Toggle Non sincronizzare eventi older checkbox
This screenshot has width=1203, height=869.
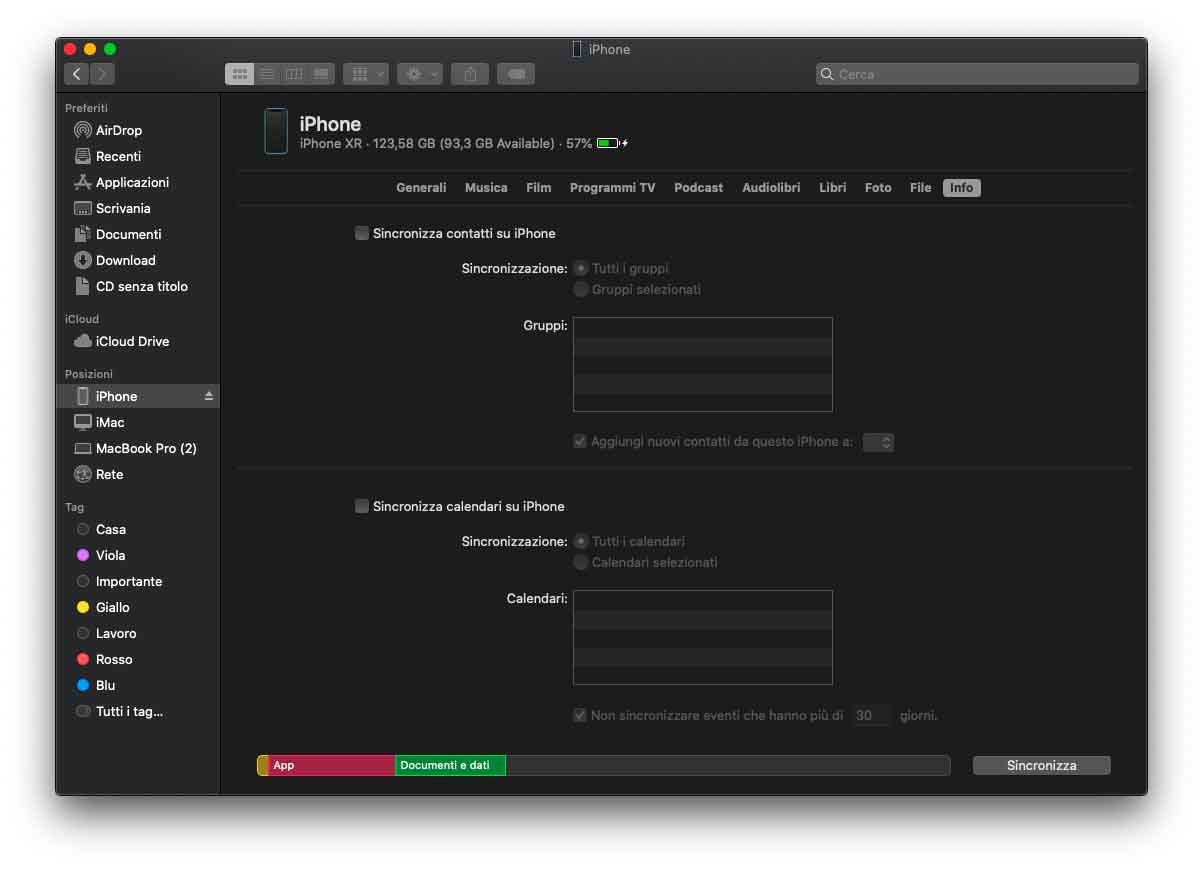coord(580,715)
